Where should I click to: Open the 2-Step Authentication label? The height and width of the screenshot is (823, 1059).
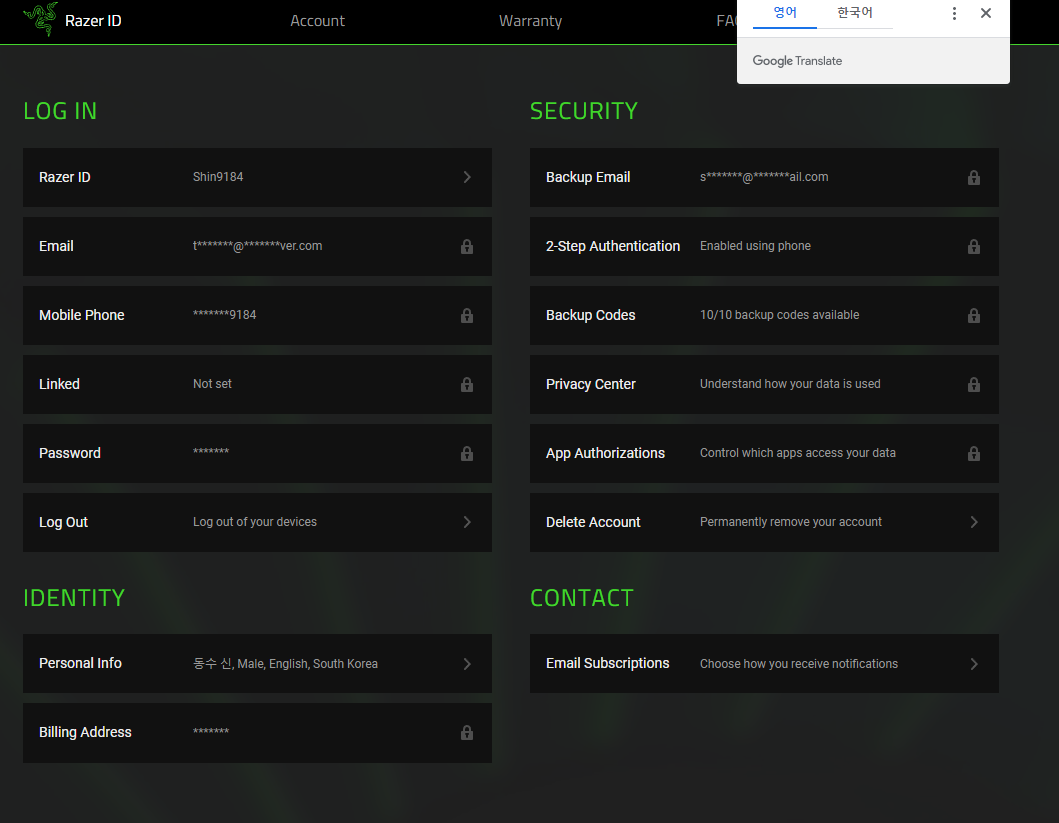613,246
